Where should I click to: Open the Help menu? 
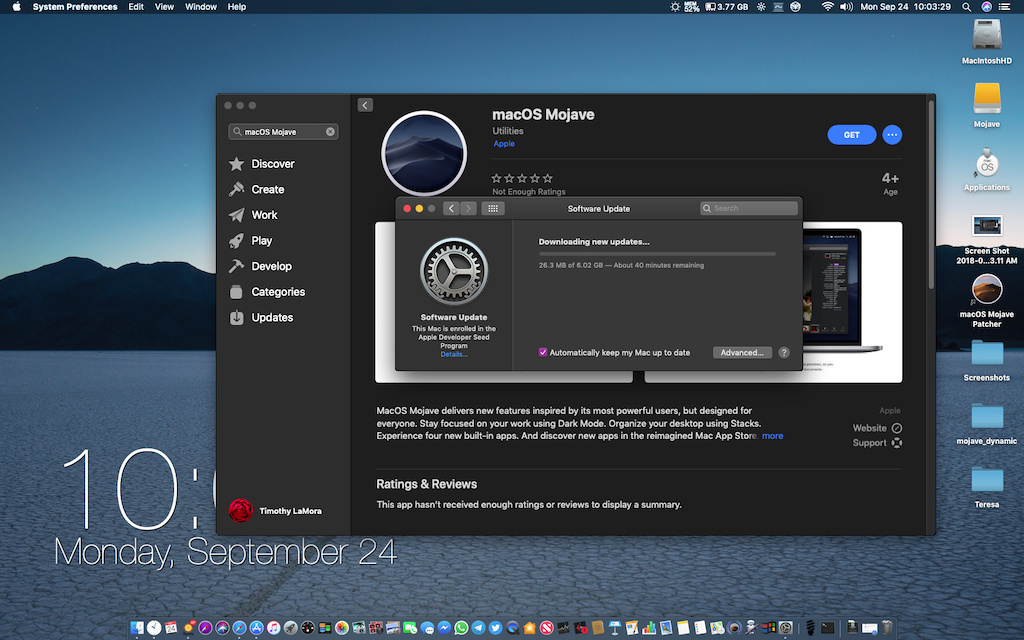(236, 7)
